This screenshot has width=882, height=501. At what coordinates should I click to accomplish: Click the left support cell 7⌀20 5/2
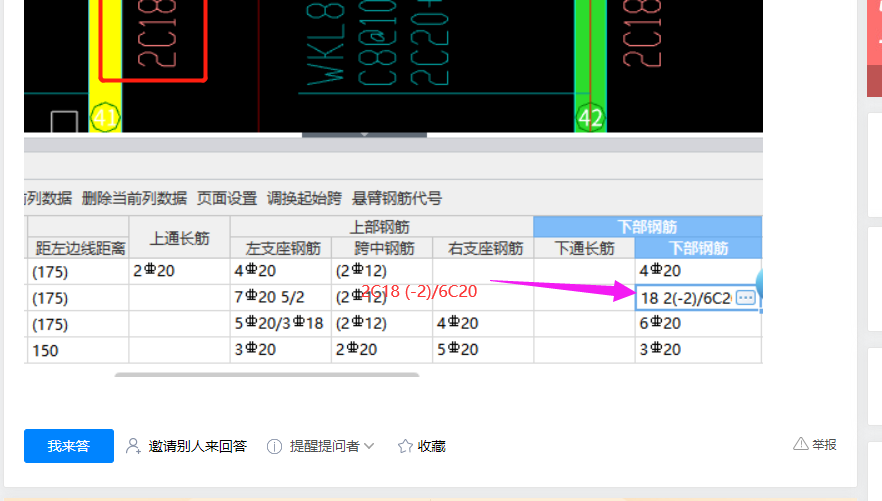click(281, 297)
